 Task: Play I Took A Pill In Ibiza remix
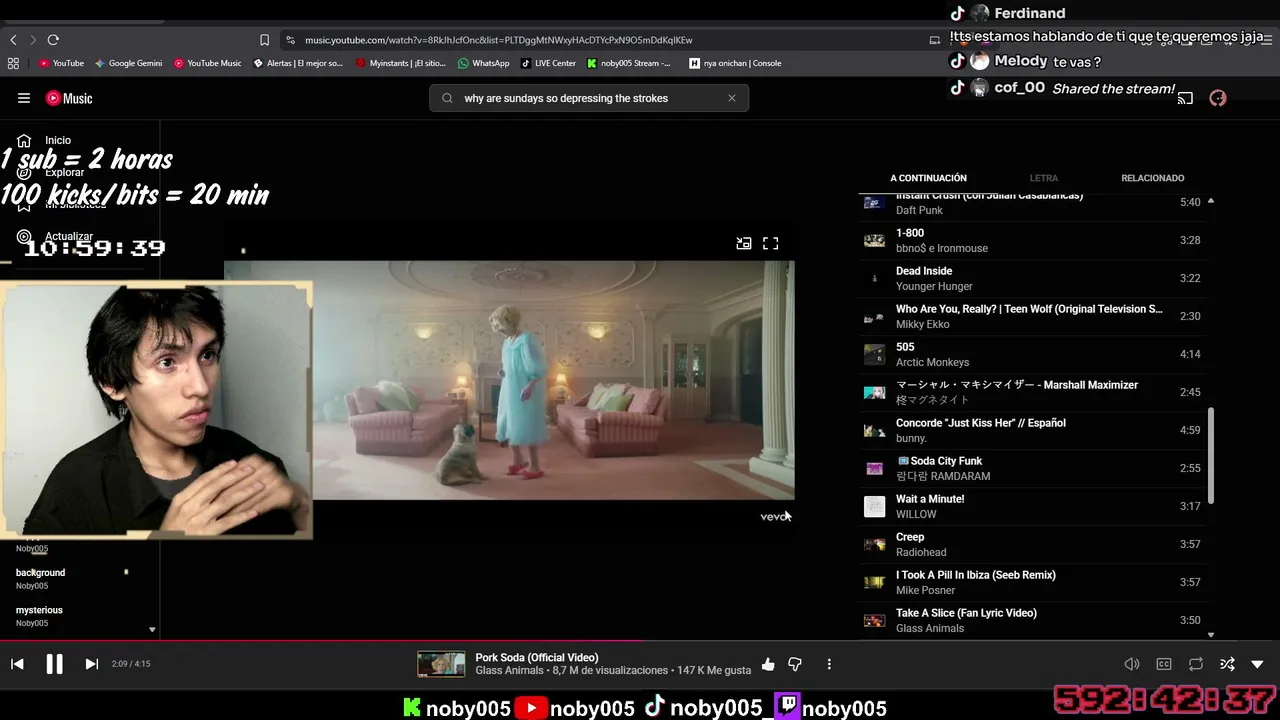point(1033,582)
